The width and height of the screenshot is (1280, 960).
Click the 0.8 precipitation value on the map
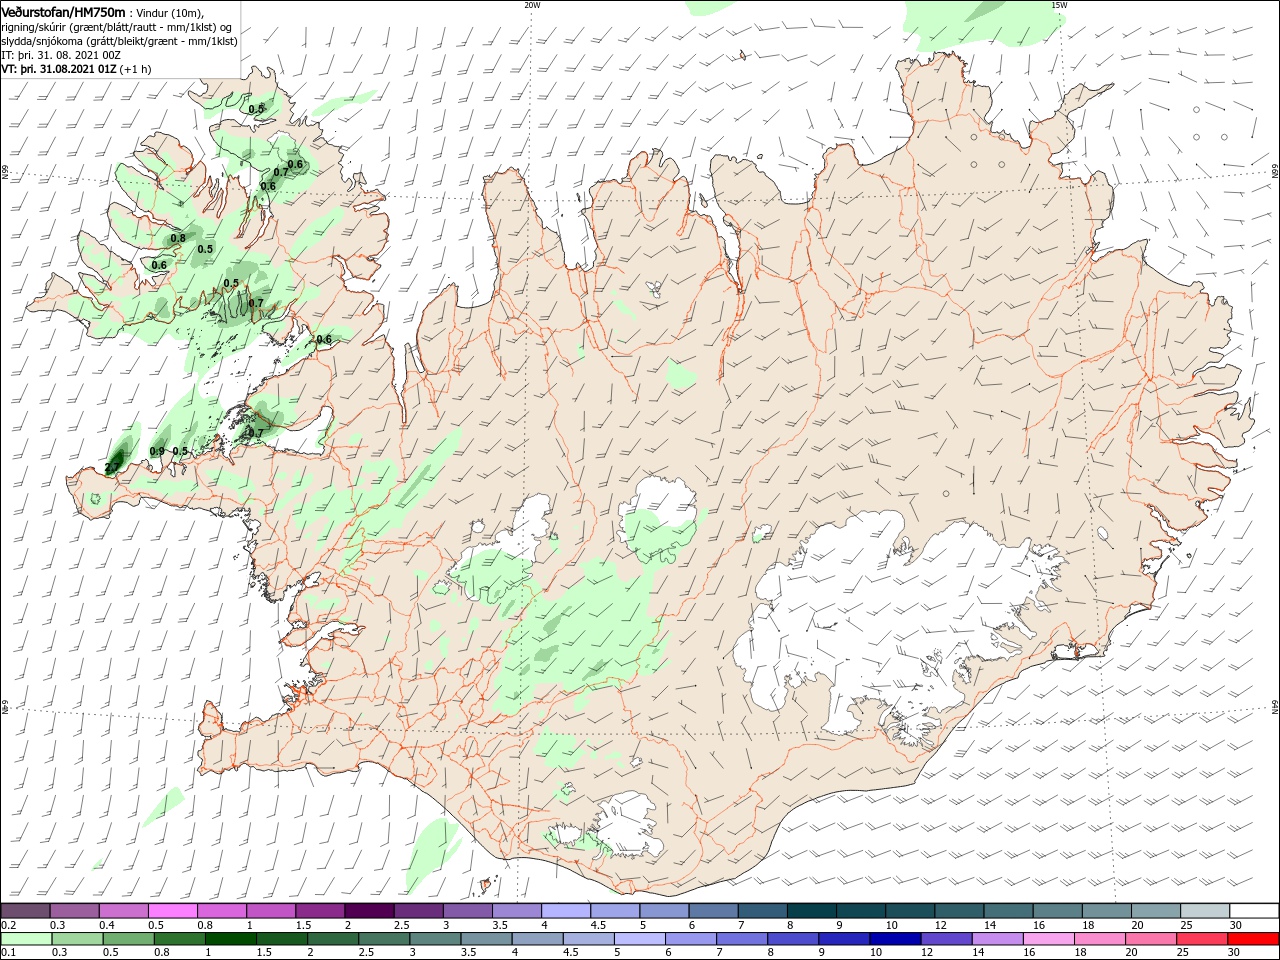coord(178,238)
